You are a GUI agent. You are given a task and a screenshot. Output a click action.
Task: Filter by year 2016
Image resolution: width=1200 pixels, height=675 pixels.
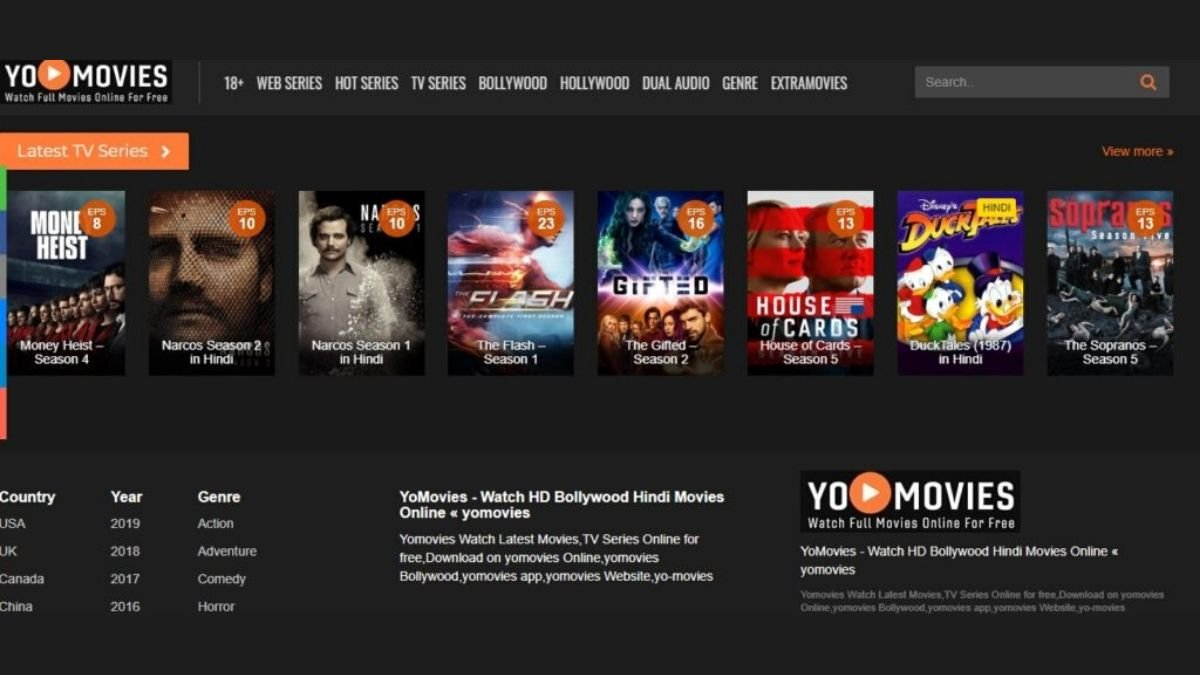125,606
